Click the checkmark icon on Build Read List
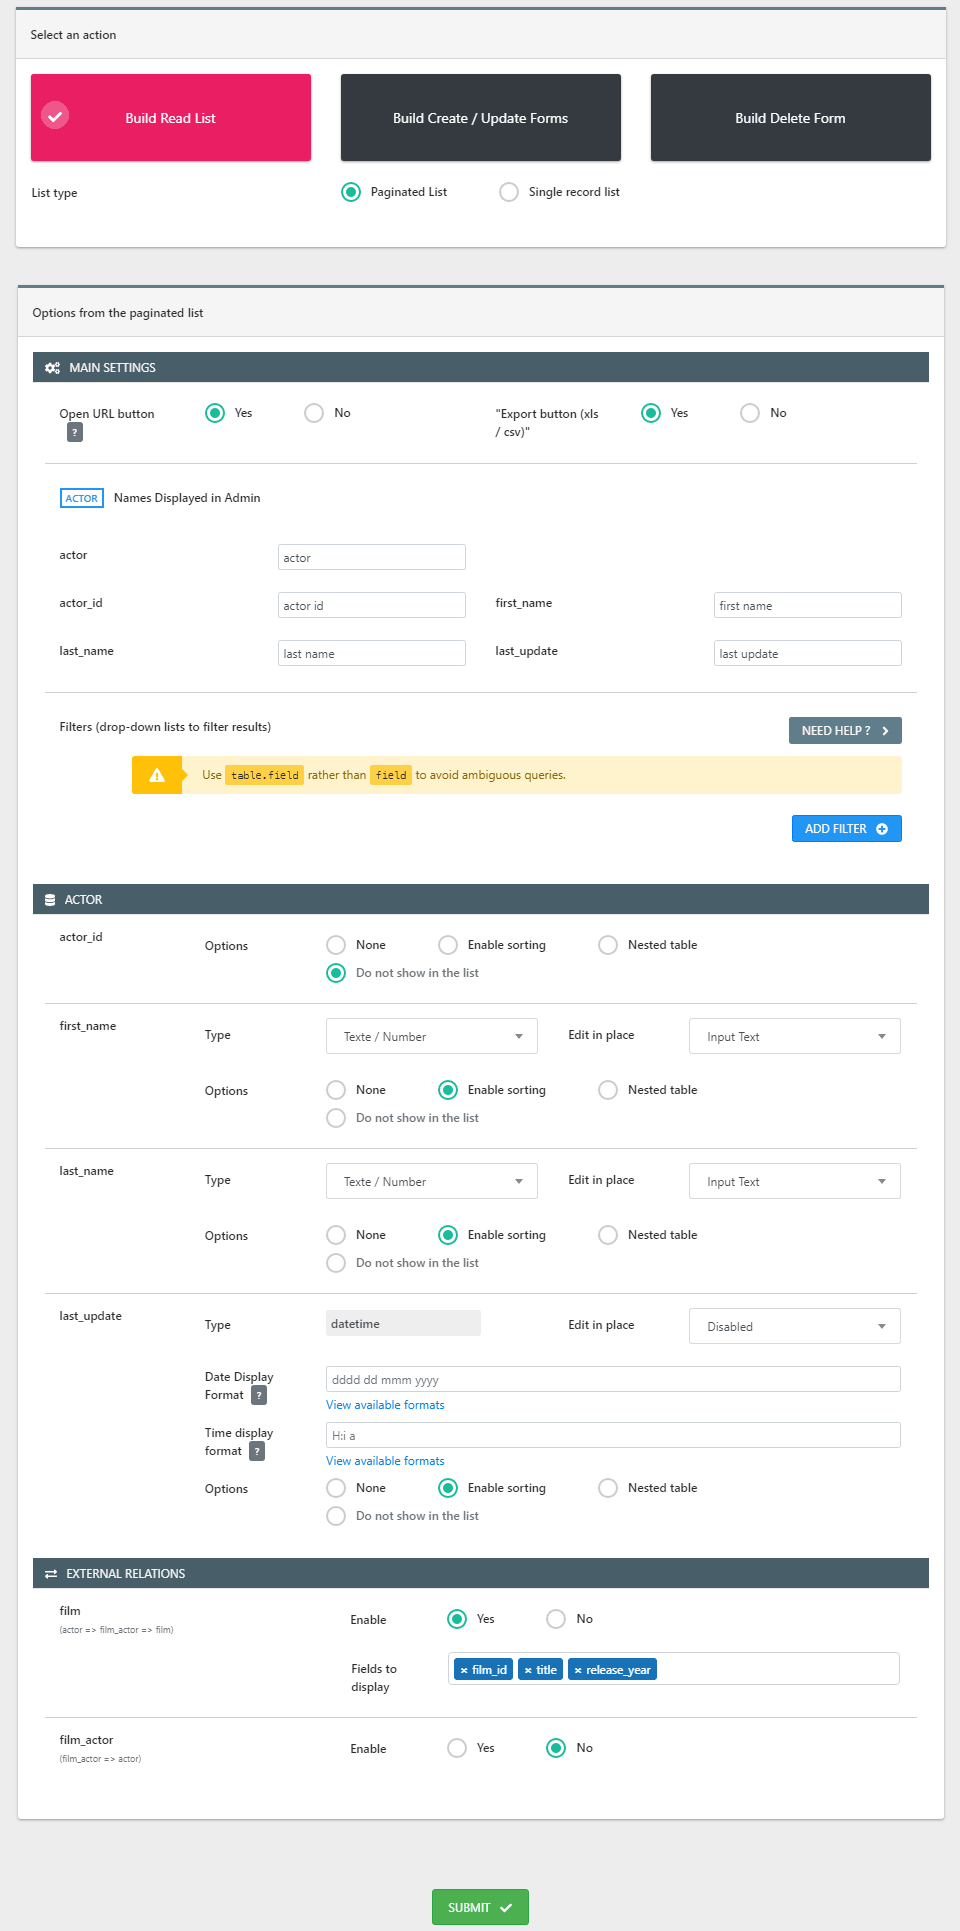Image resolution: width=960 pixels, height=1931 pixels. 55,116
